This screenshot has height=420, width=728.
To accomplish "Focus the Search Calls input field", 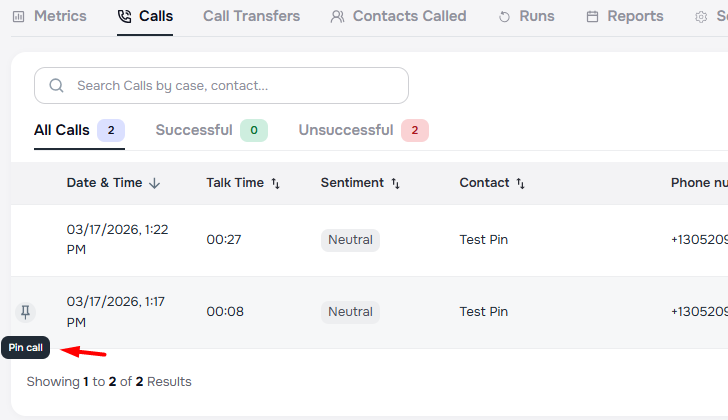I will tap(235, 86).
